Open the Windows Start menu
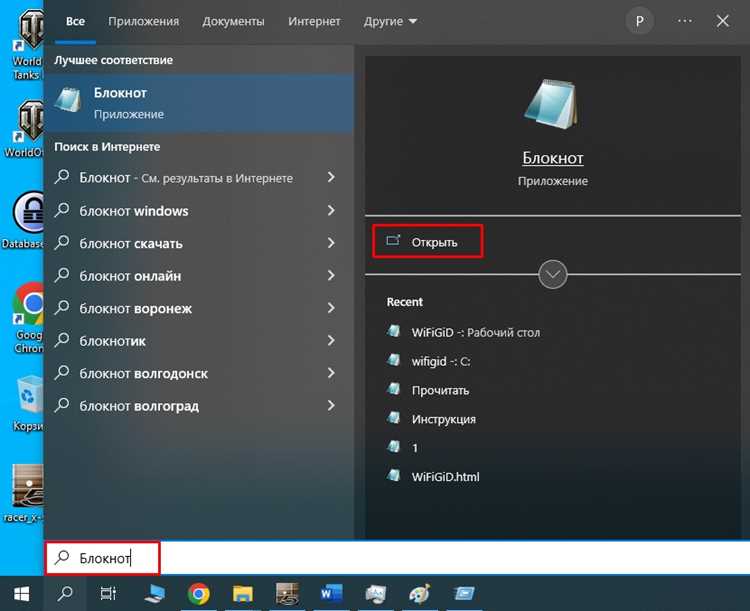 22,594
